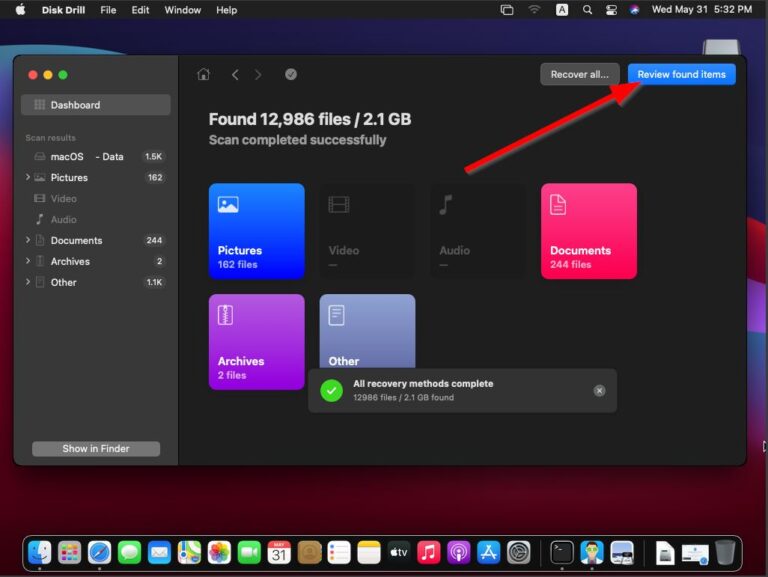Open the Archives 2 files tile

coord(257,342)
